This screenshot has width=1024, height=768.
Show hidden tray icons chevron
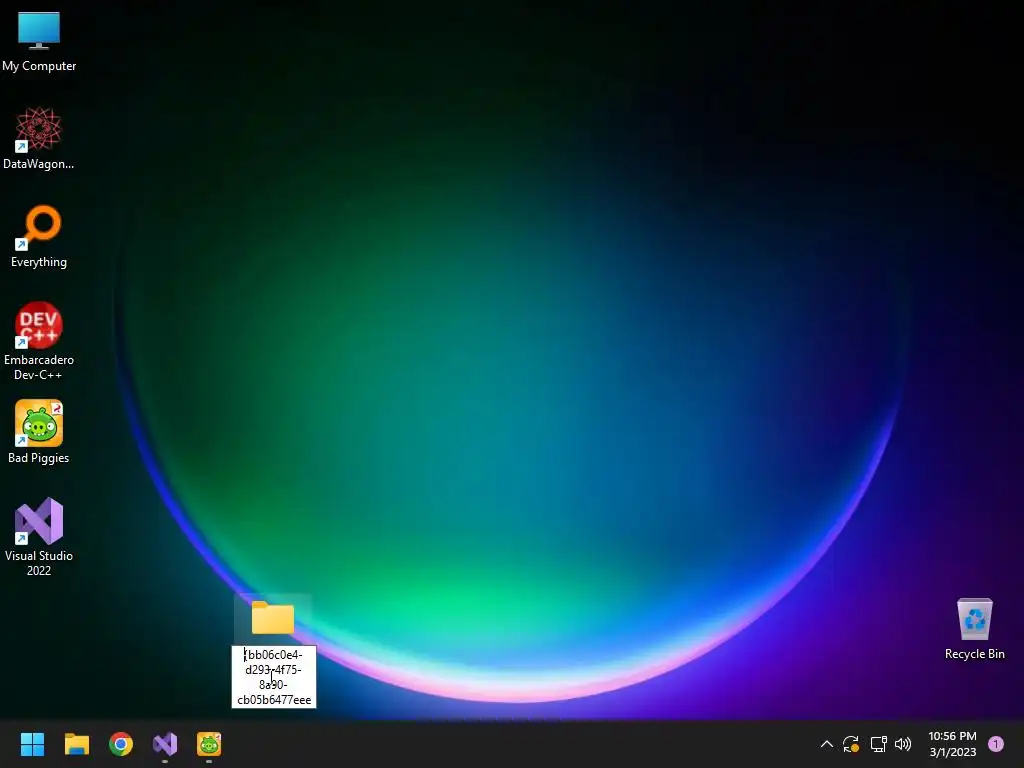[826, 744]
